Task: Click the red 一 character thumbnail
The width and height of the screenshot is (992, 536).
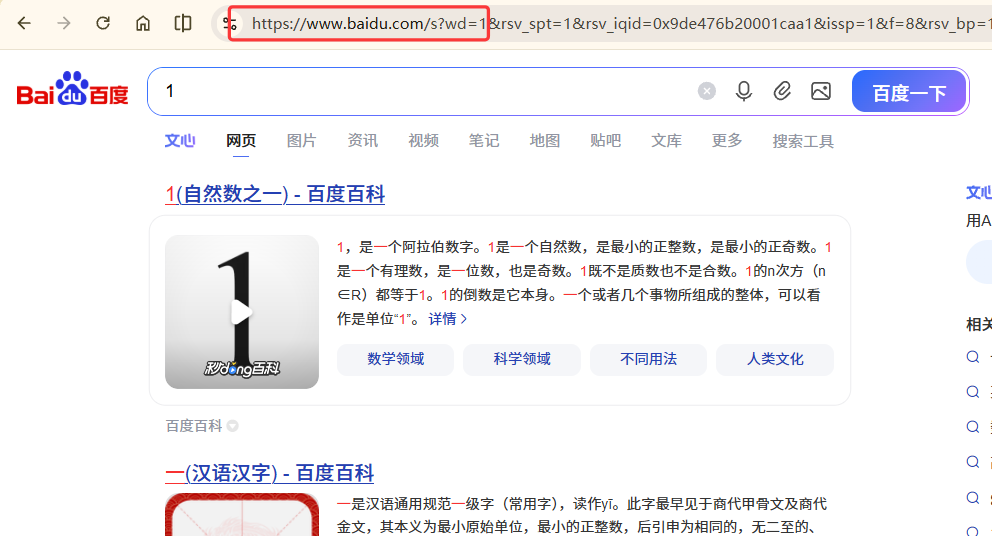Action: tap(242, 514)
